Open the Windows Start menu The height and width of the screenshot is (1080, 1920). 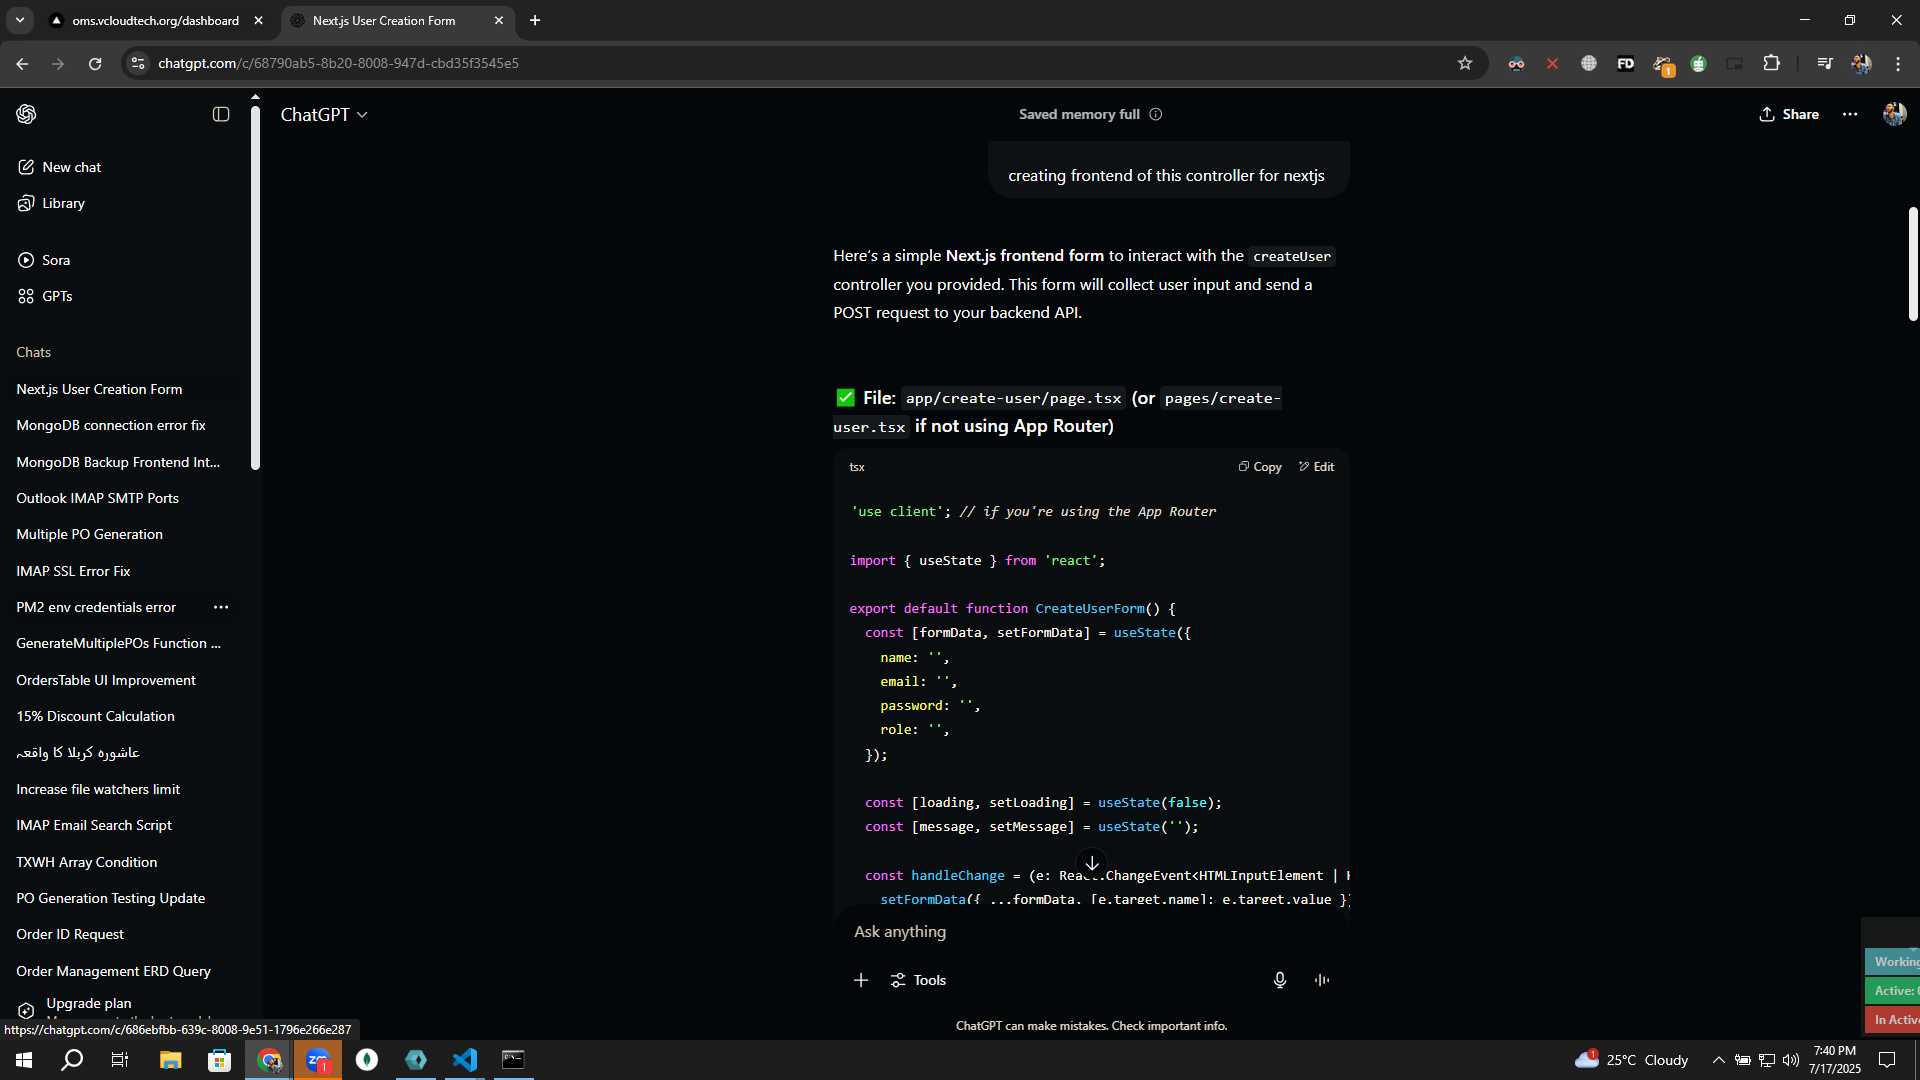(x=24, y=1060)
